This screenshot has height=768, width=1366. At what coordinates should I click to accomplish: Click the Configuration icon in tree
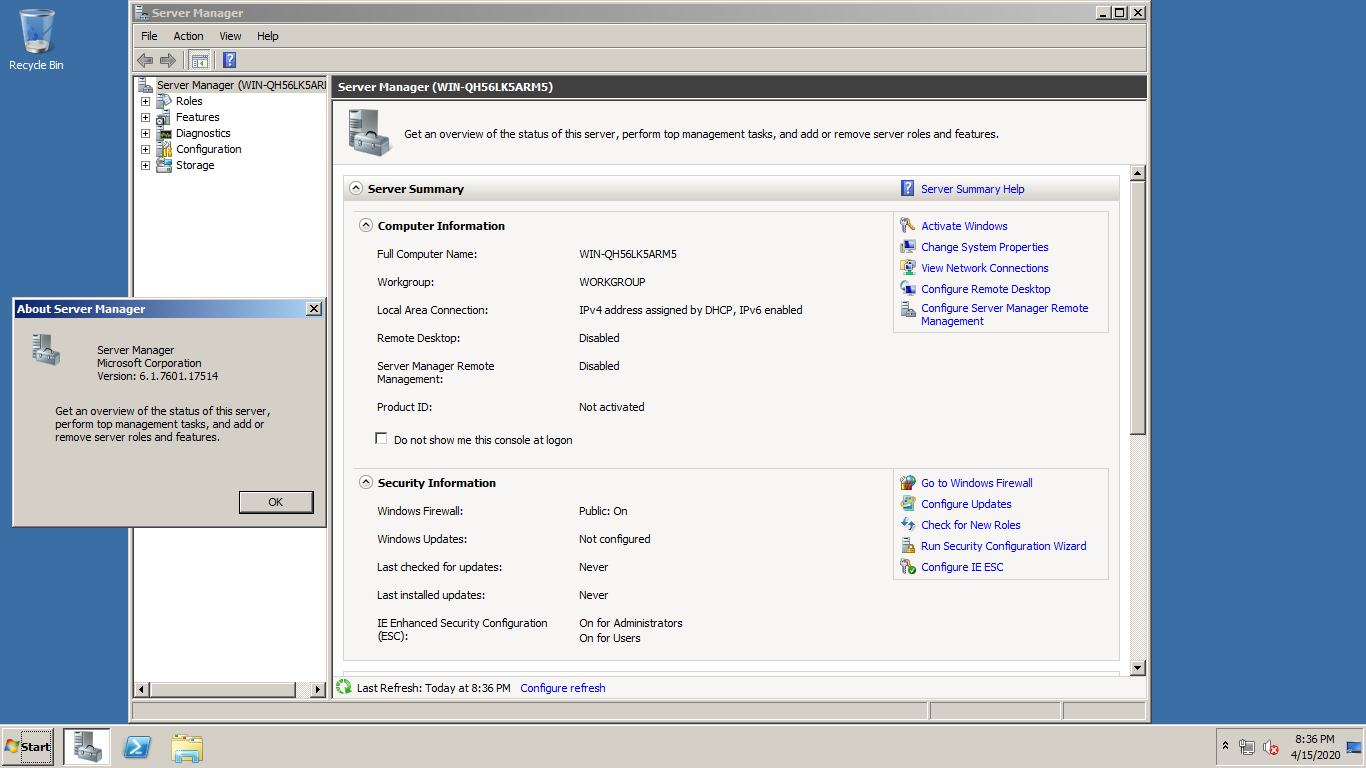coord(164,149)
